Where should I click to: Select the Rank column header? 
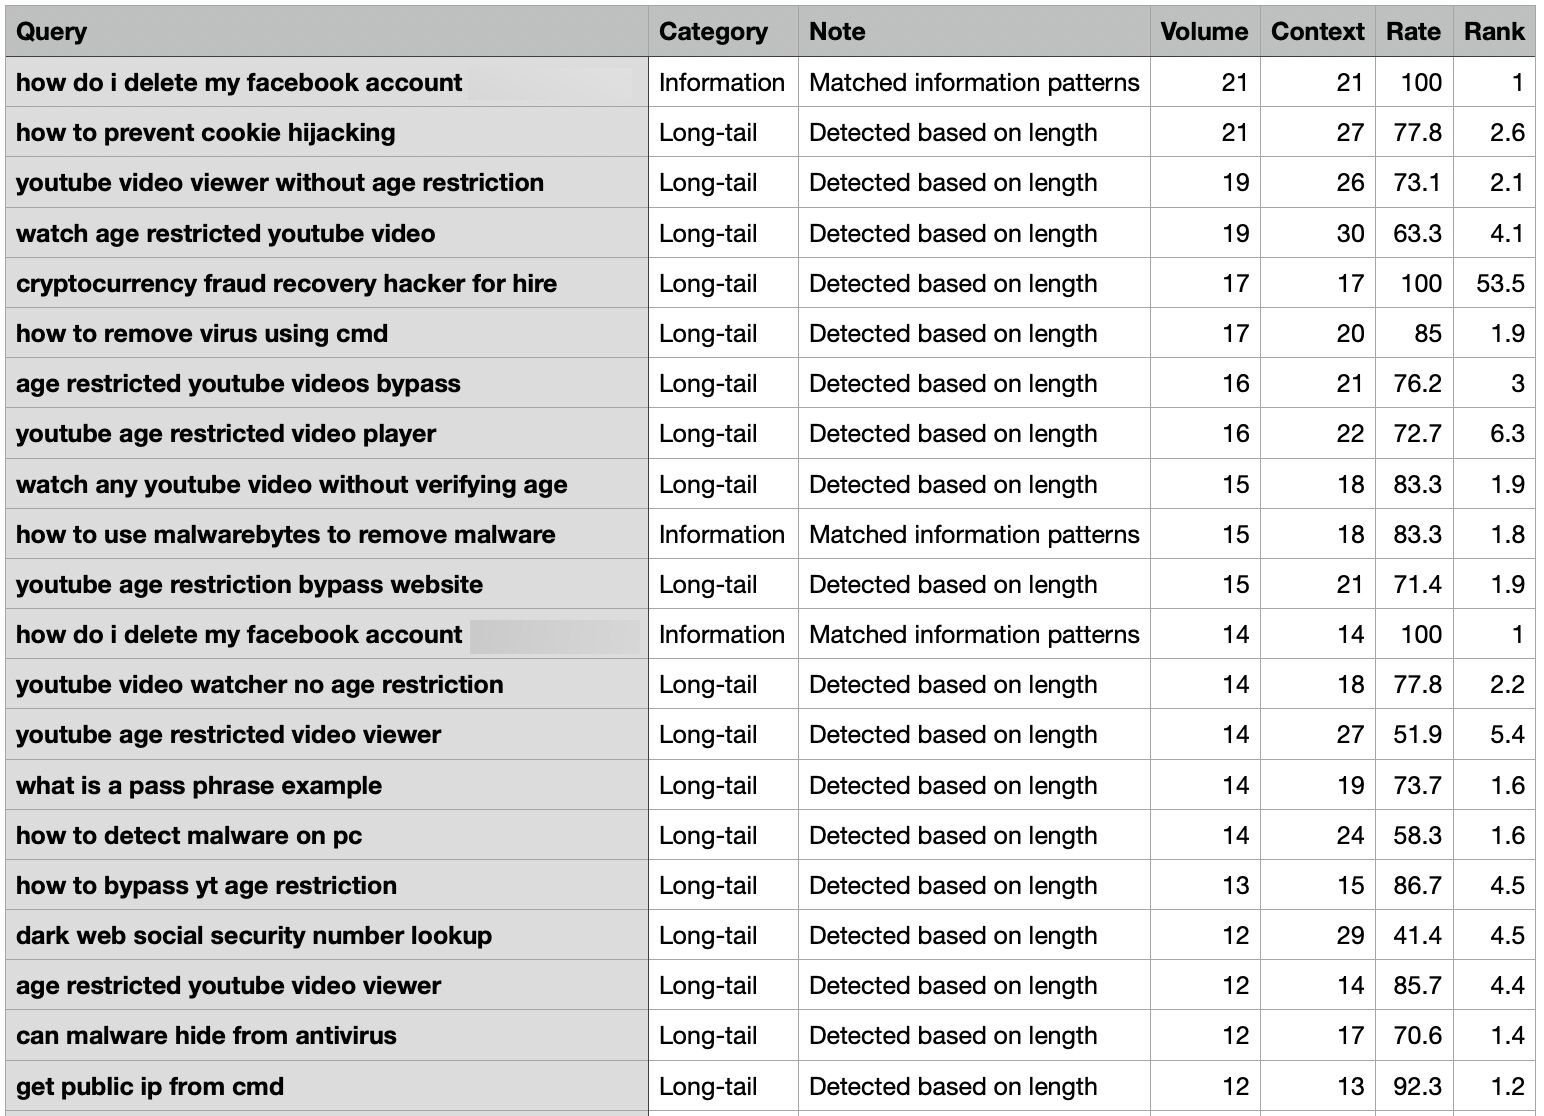click(1494, 31)
